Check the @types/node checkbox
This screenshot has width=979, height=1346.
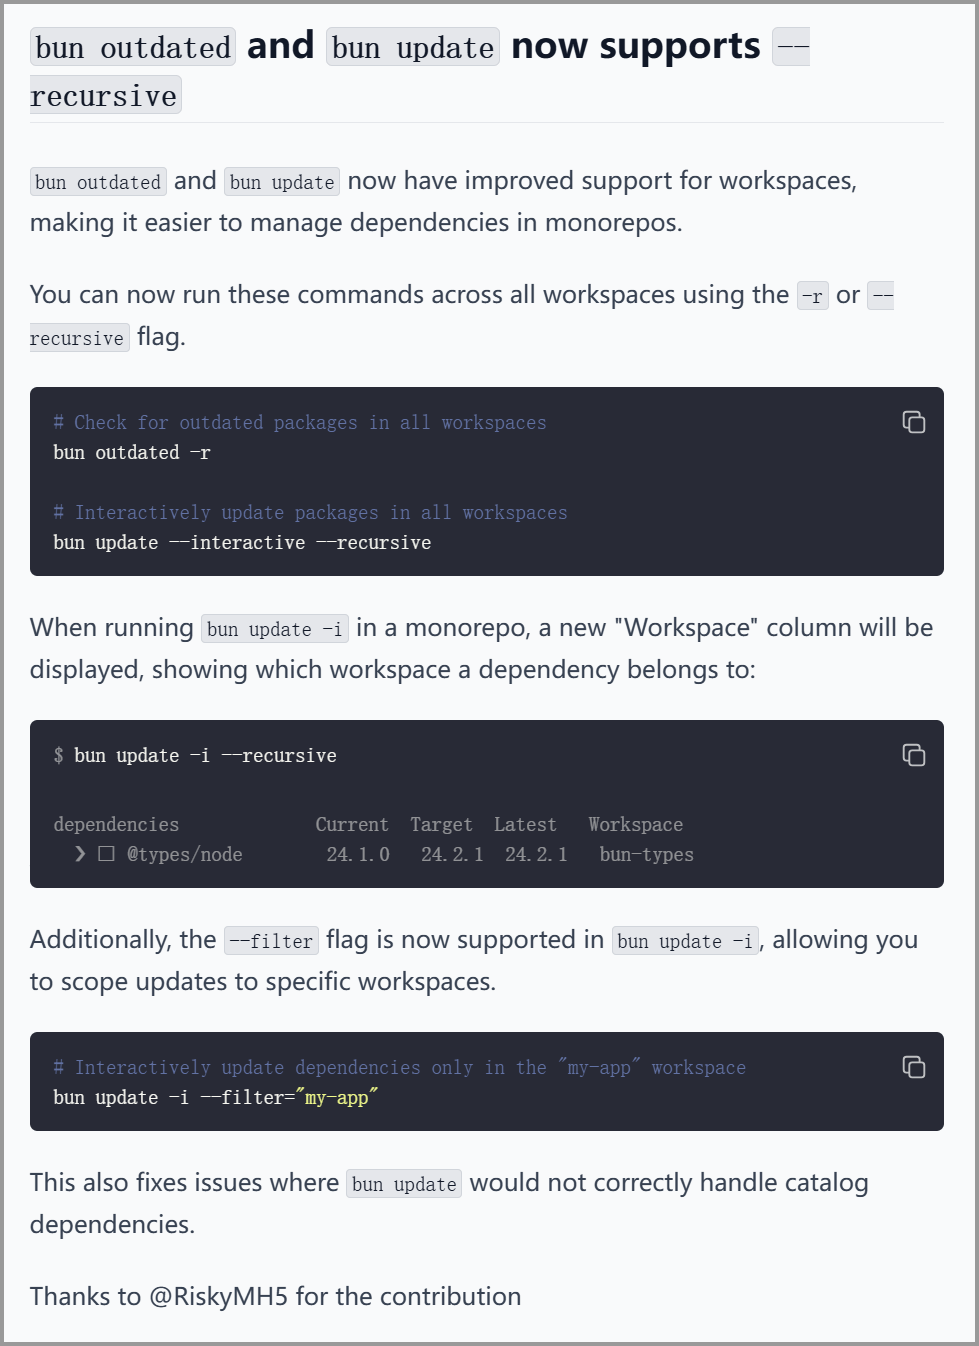click(x=107, y=854)
